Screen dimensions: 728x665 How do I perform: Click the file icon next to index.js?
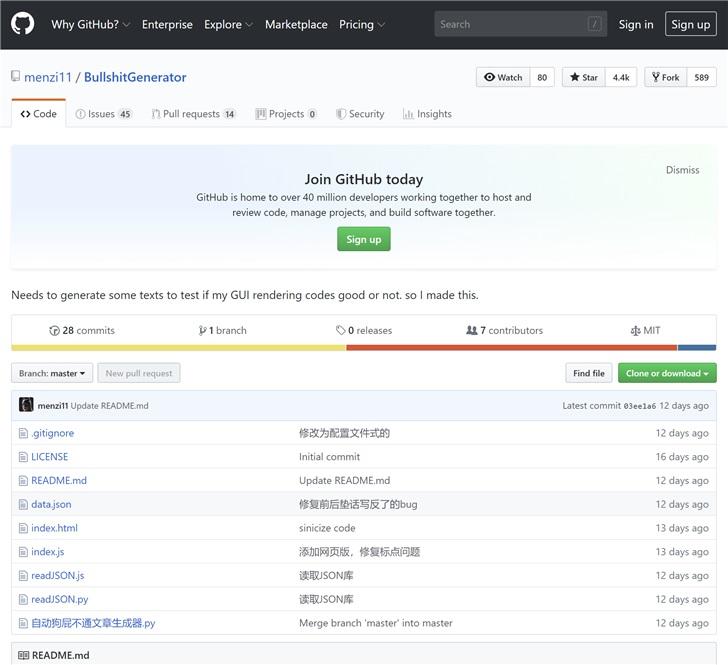tap(23, 552)
